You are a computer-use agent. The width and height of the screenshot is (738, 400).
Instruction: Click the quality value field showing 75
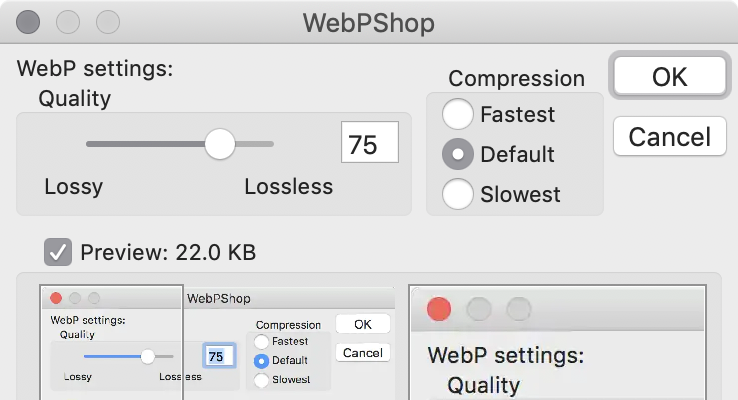[370, 143]
